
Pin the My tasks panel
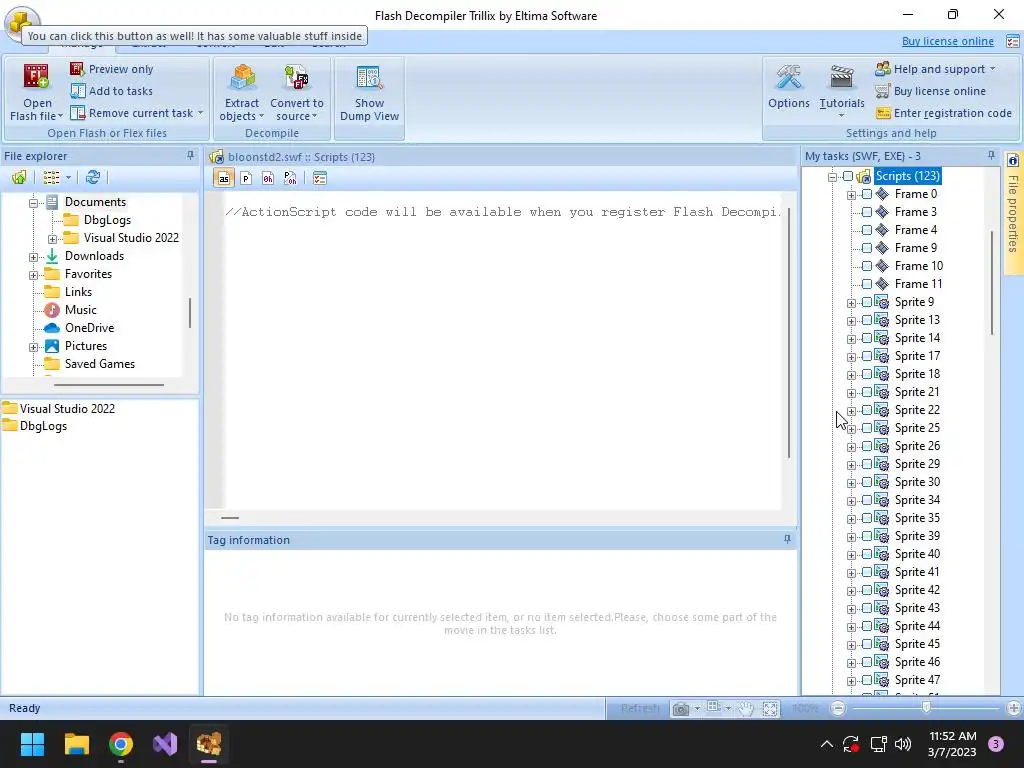point(991,155)
